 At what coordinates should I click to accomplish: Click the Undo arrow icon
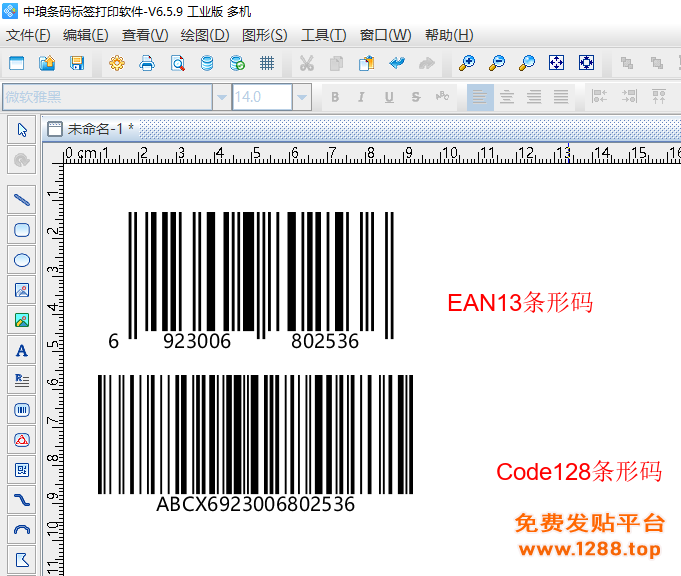pos(397,63)
